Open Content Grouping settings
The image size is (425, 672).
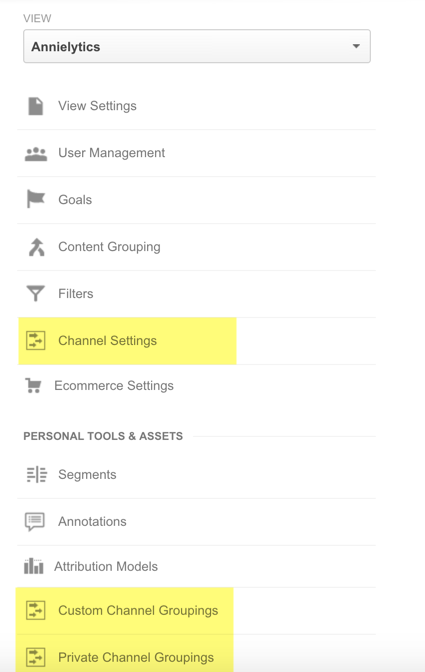tap(109, 247)
